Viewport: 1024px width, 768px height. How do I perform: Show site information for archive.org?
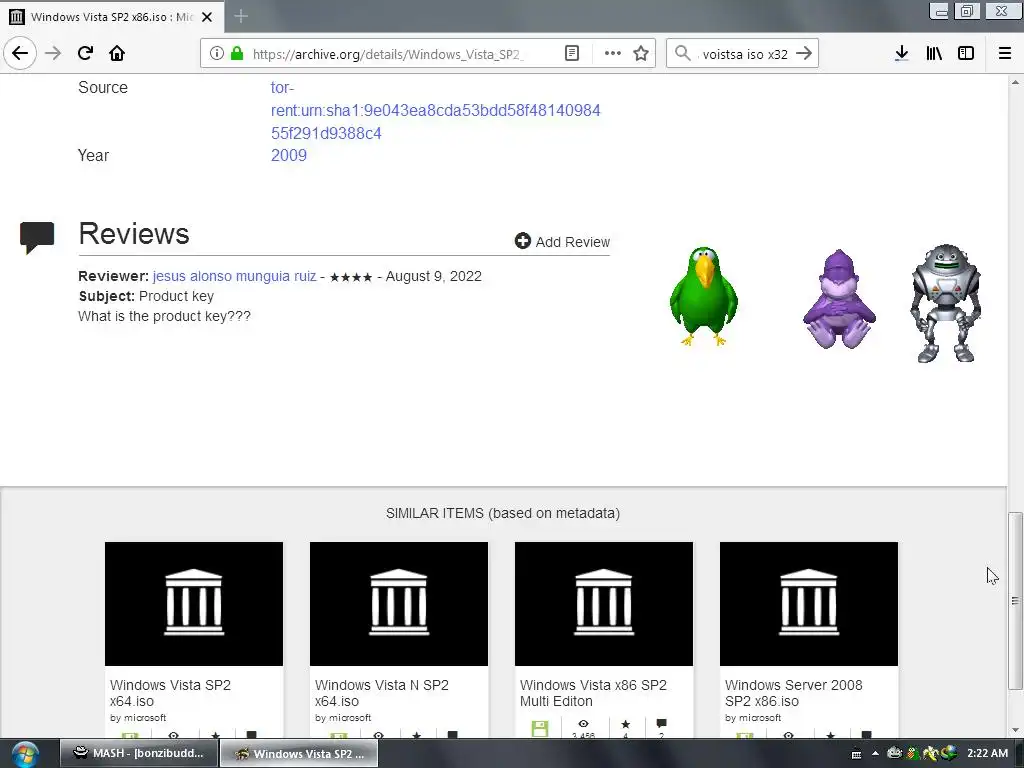pyautogui.click(x=217, y=54)
